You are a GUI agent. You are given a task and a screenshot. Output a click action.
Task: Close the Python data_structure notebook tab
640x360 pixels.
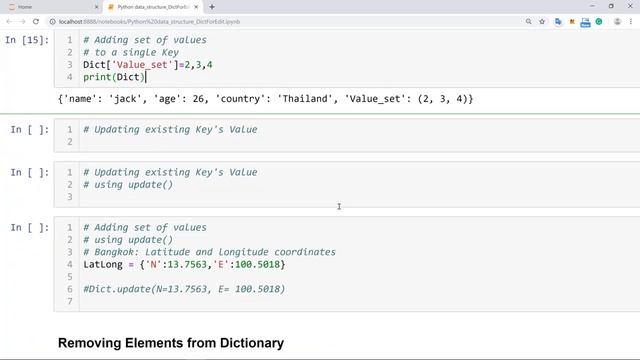tap(196, 7)
